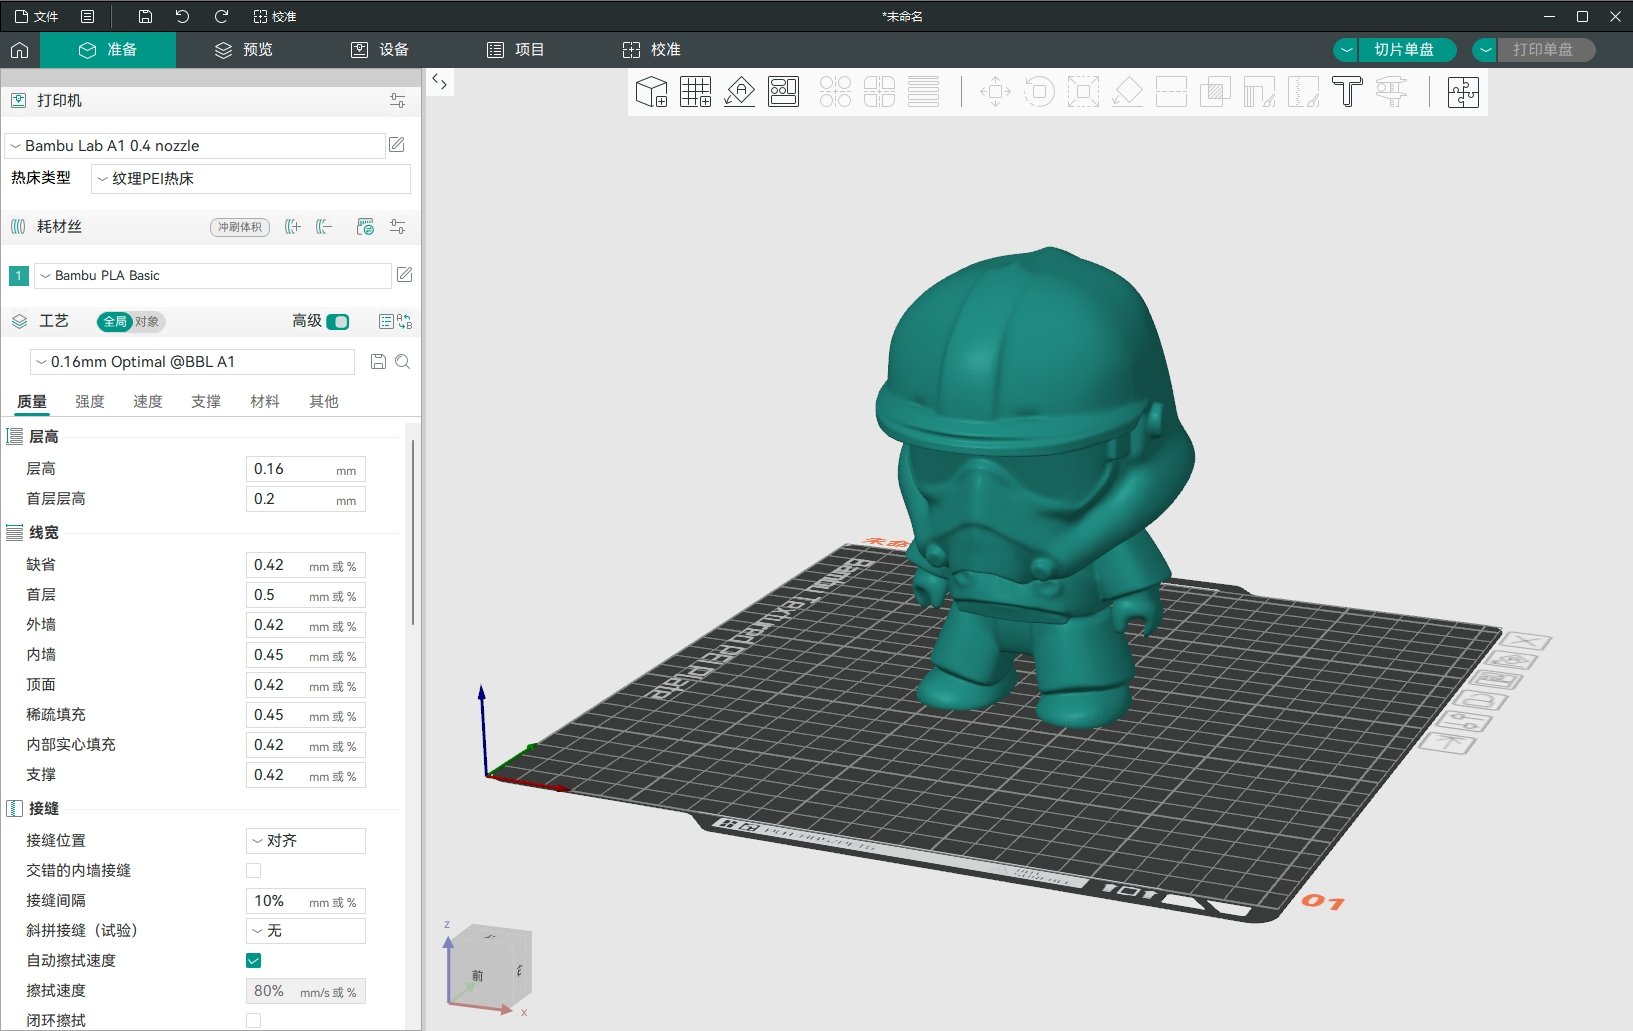Edit the Bambu PLA Basic filament preset
The height and width of the screenshot is (1031, 1633).
click(405, 275)
